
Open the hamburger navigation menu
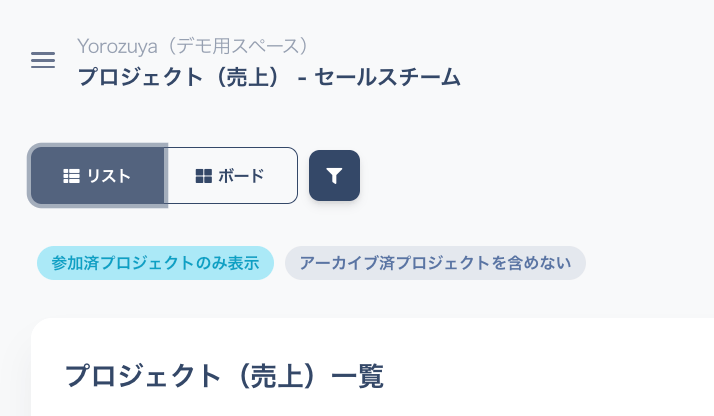(43, 60)
